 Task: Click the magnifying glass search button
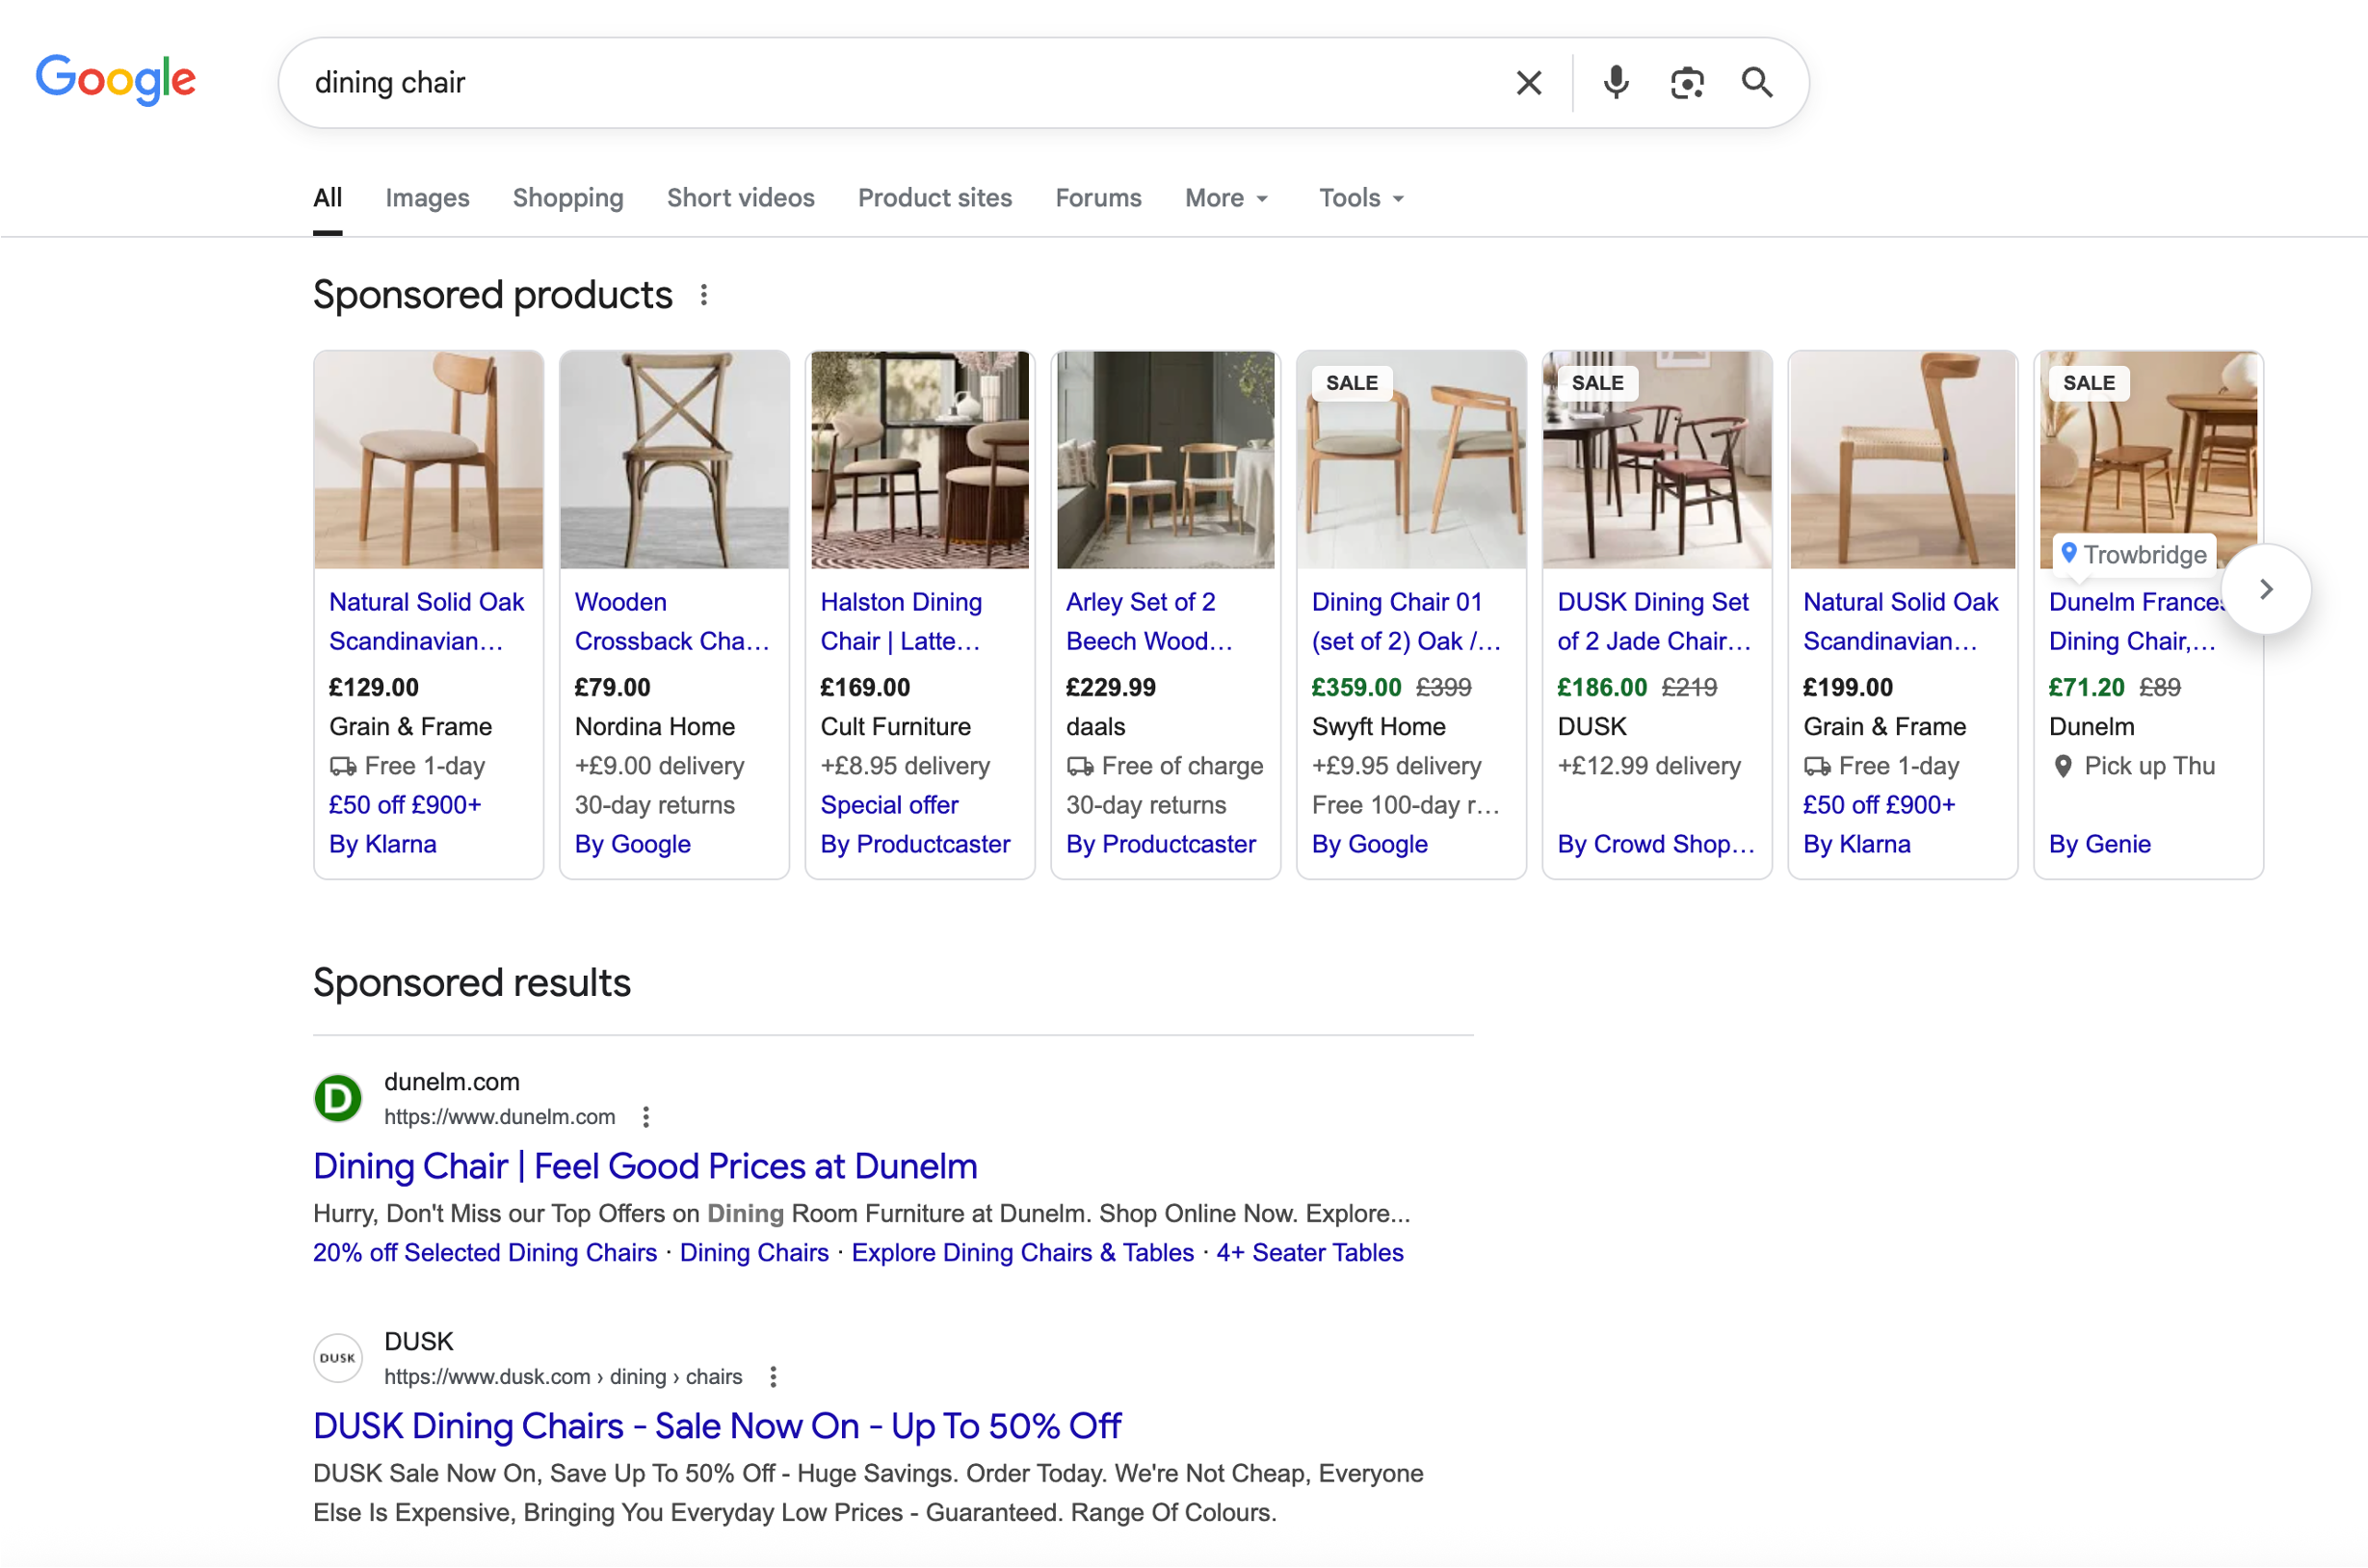(1756, 83)
